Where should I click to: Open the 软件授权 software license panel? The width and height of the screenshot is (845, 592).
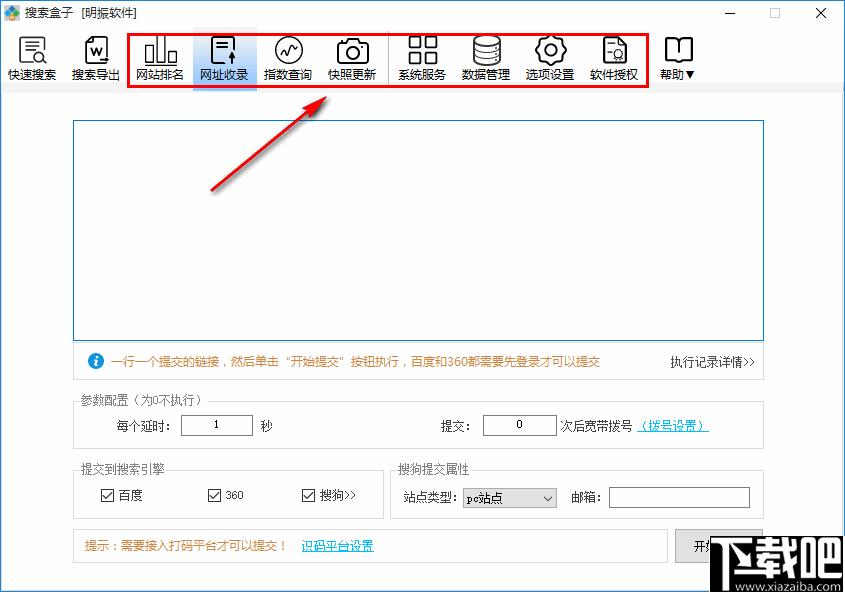[614, 59]
